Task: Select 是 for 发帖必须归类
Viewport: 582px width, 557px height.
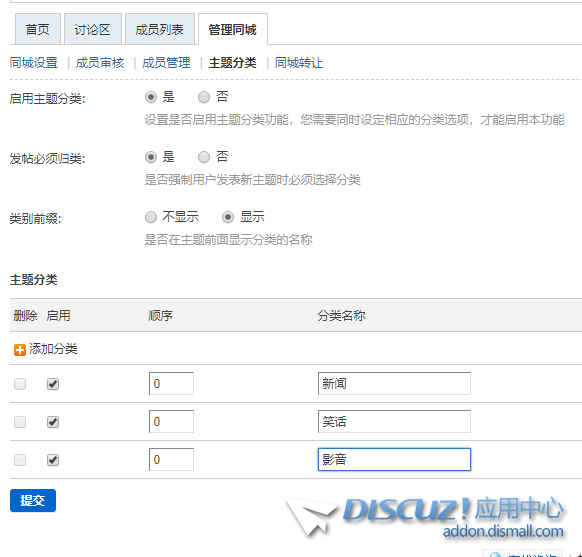Action: 151,157
